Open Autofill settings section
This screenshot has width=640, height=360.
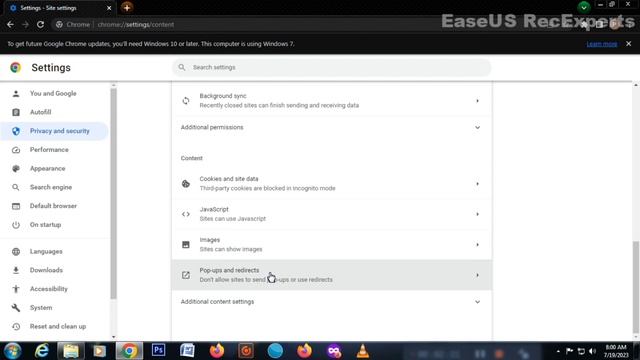[x=40, y=112]
